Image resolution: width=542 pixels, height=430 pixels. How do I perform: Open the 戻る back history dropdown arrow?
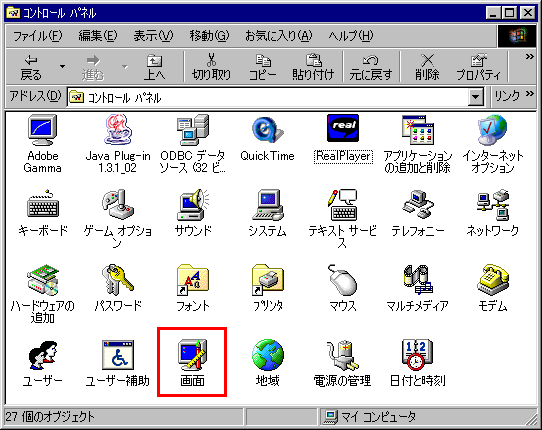[63, 66]
